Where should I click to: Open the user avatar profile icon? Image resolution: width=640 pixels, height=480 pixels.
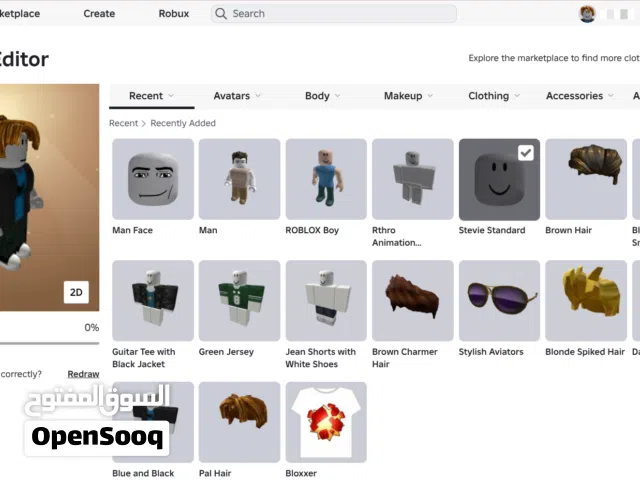tap(587, 14)
